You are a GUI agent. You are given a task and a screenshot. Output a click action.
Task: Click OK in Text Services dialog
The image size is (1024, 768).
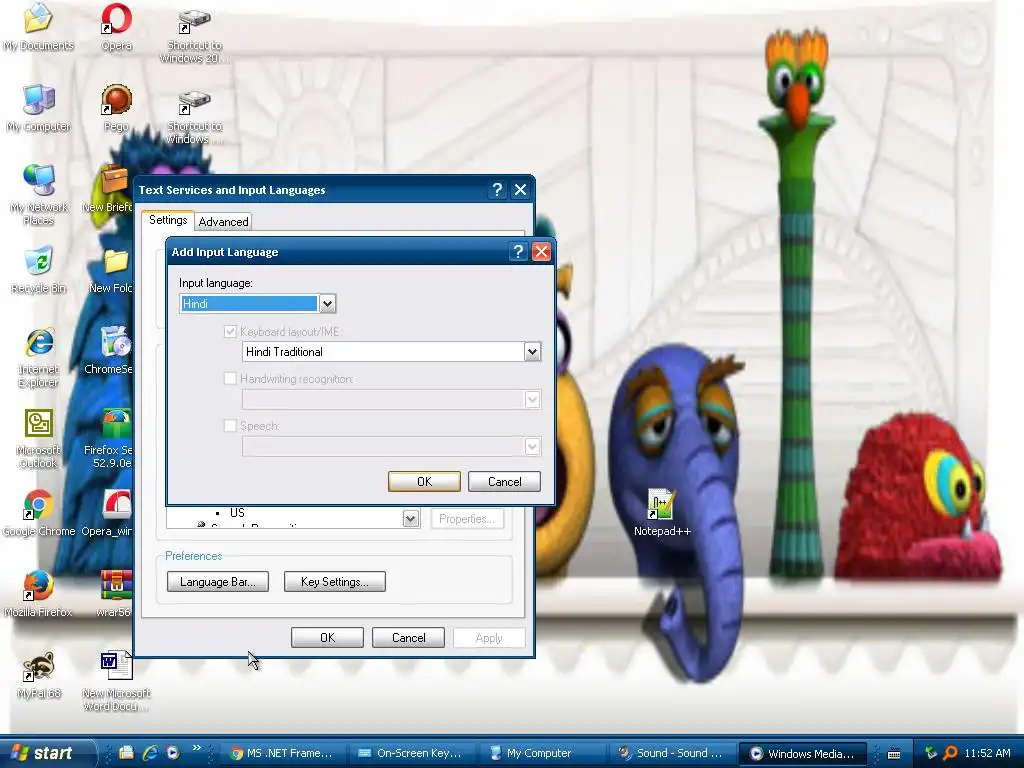tap(327, 637)
